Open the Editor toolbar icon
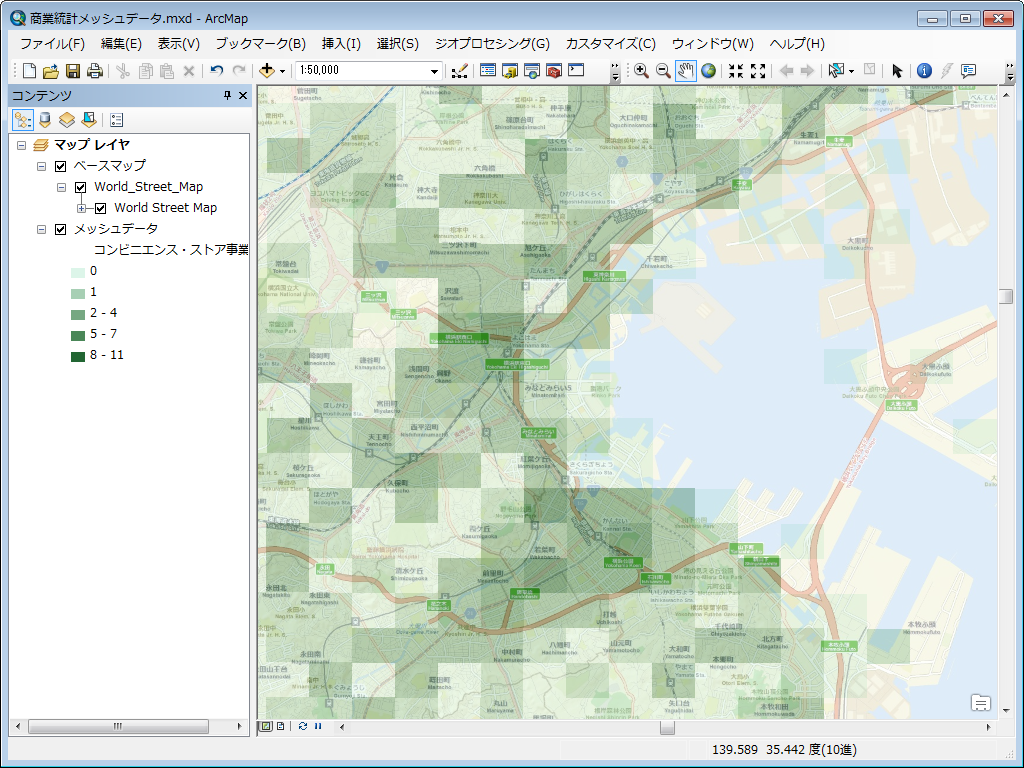The height and width of the screenshot is (768, 1024). coord(460,71)
